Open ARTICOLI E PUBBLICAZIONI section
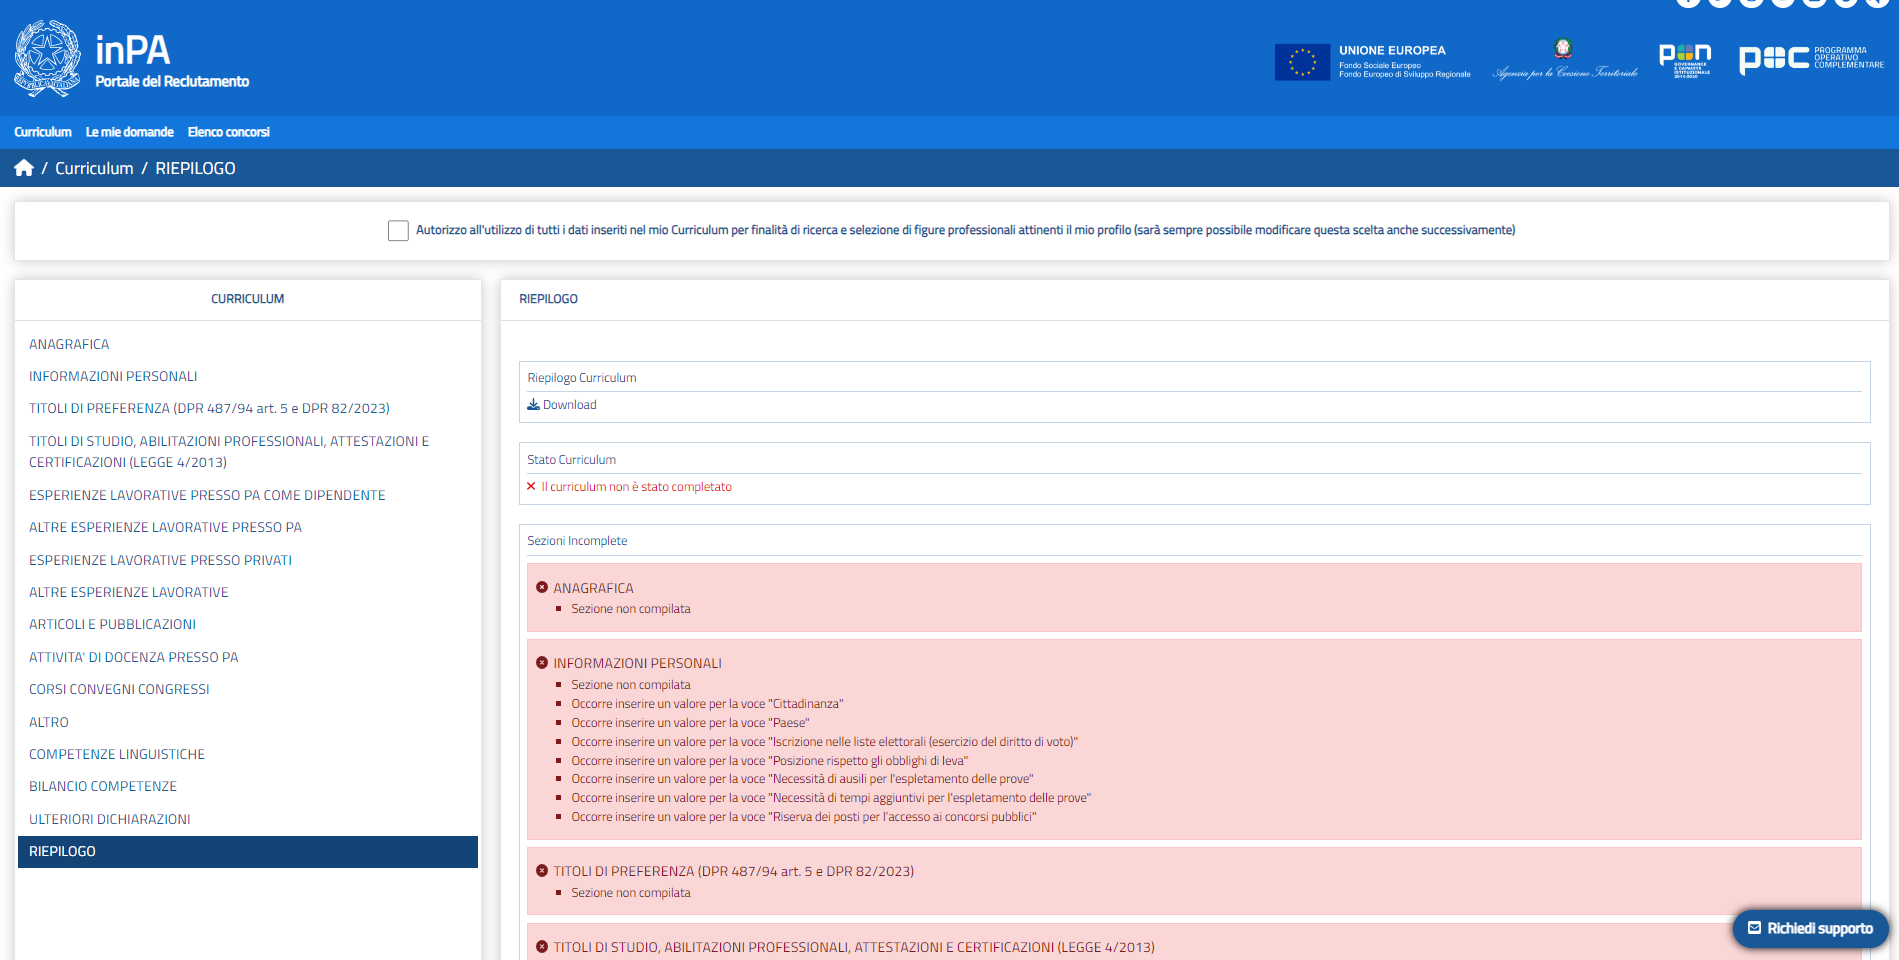 [x=112, y=624]
